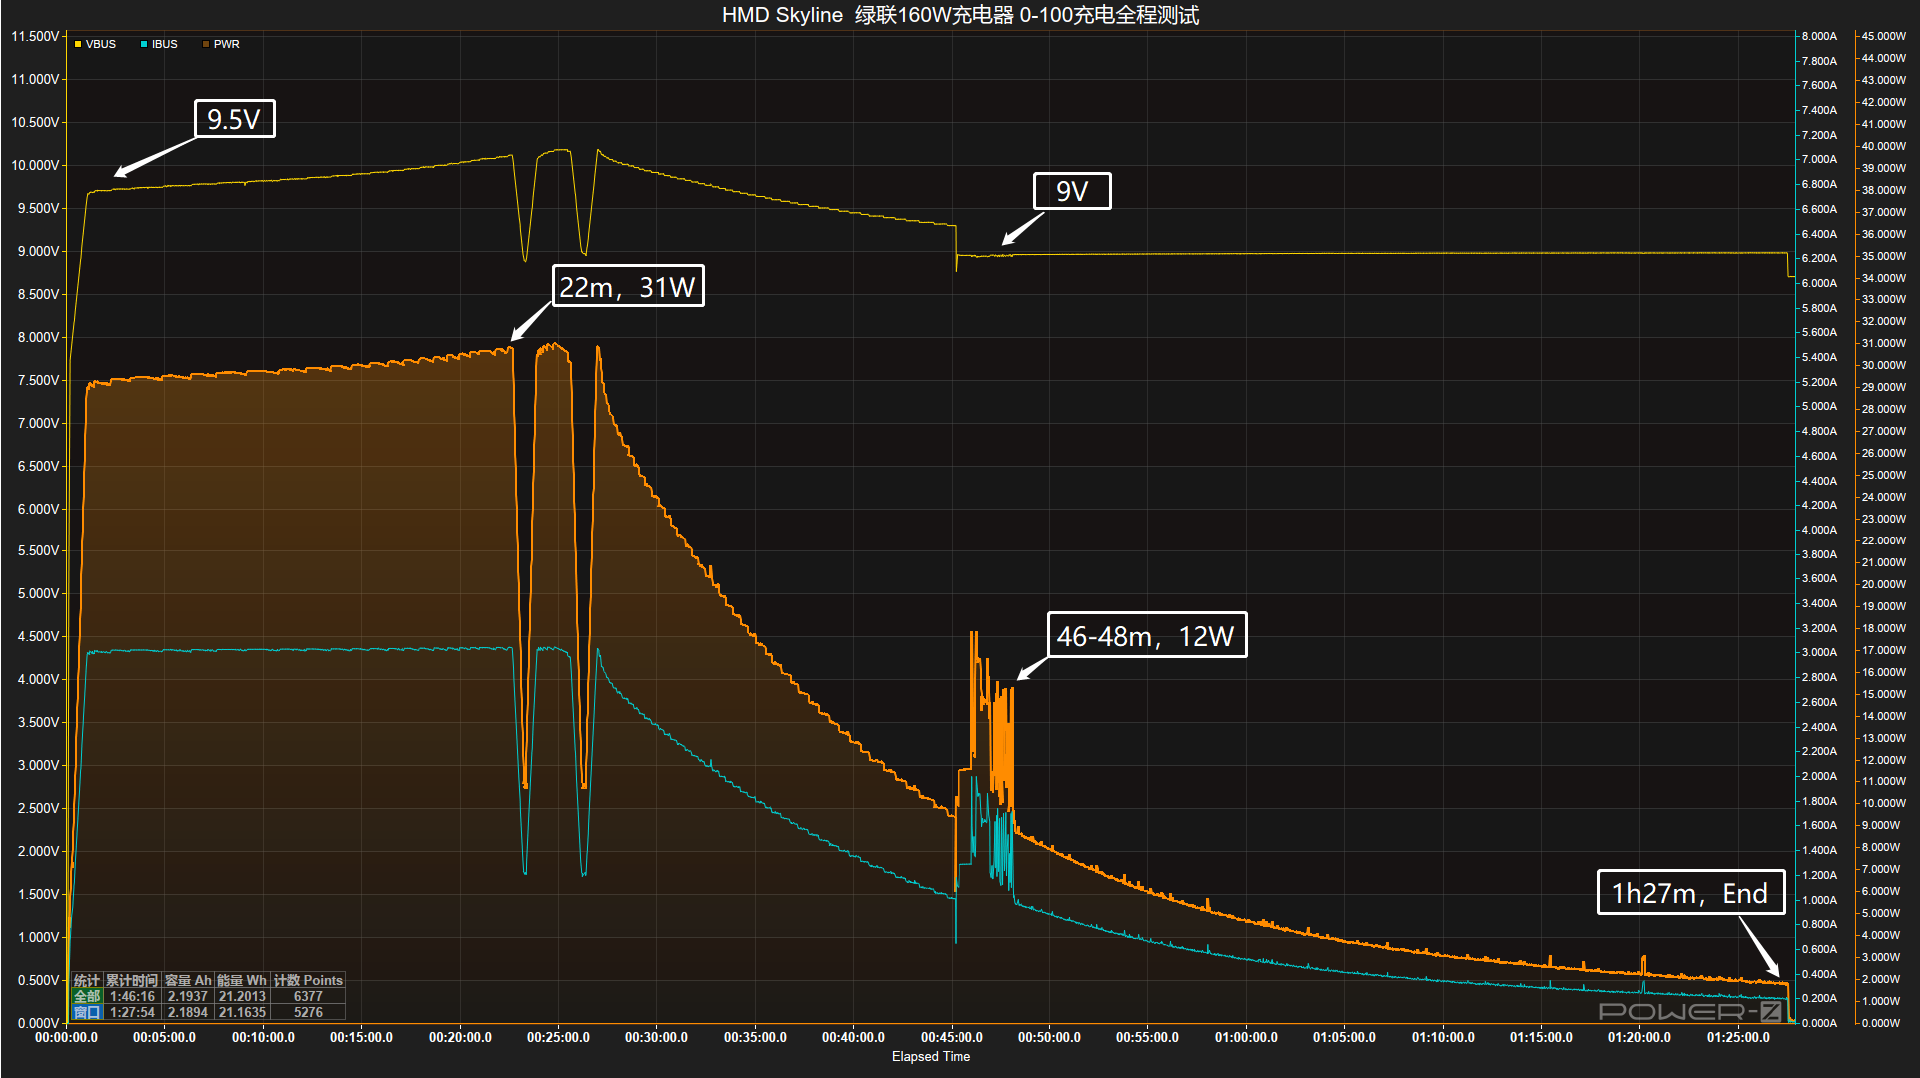Click the brown PWR legend color marker
1920x1078 pixels.
206,44
